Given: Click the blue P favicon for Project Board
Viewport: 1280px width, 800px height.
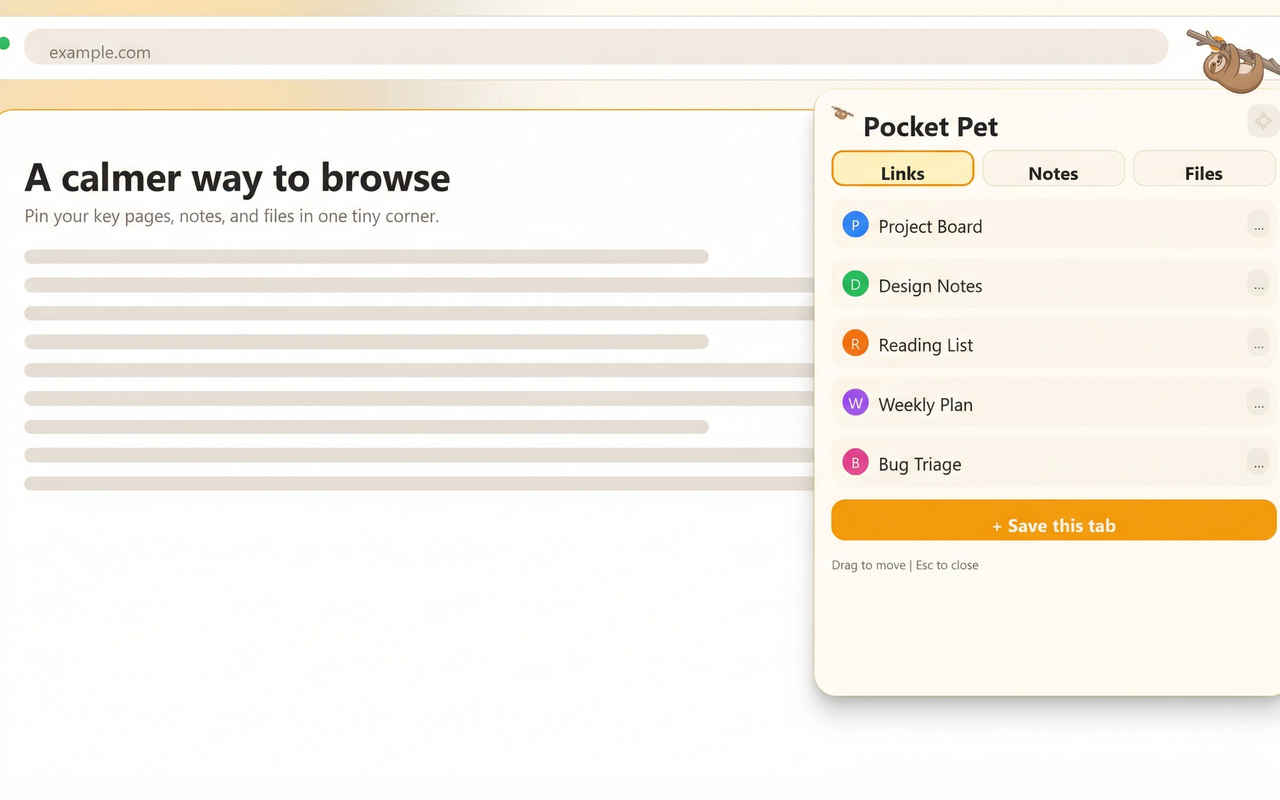Looking at the screenshot, I should coord(855,224).
